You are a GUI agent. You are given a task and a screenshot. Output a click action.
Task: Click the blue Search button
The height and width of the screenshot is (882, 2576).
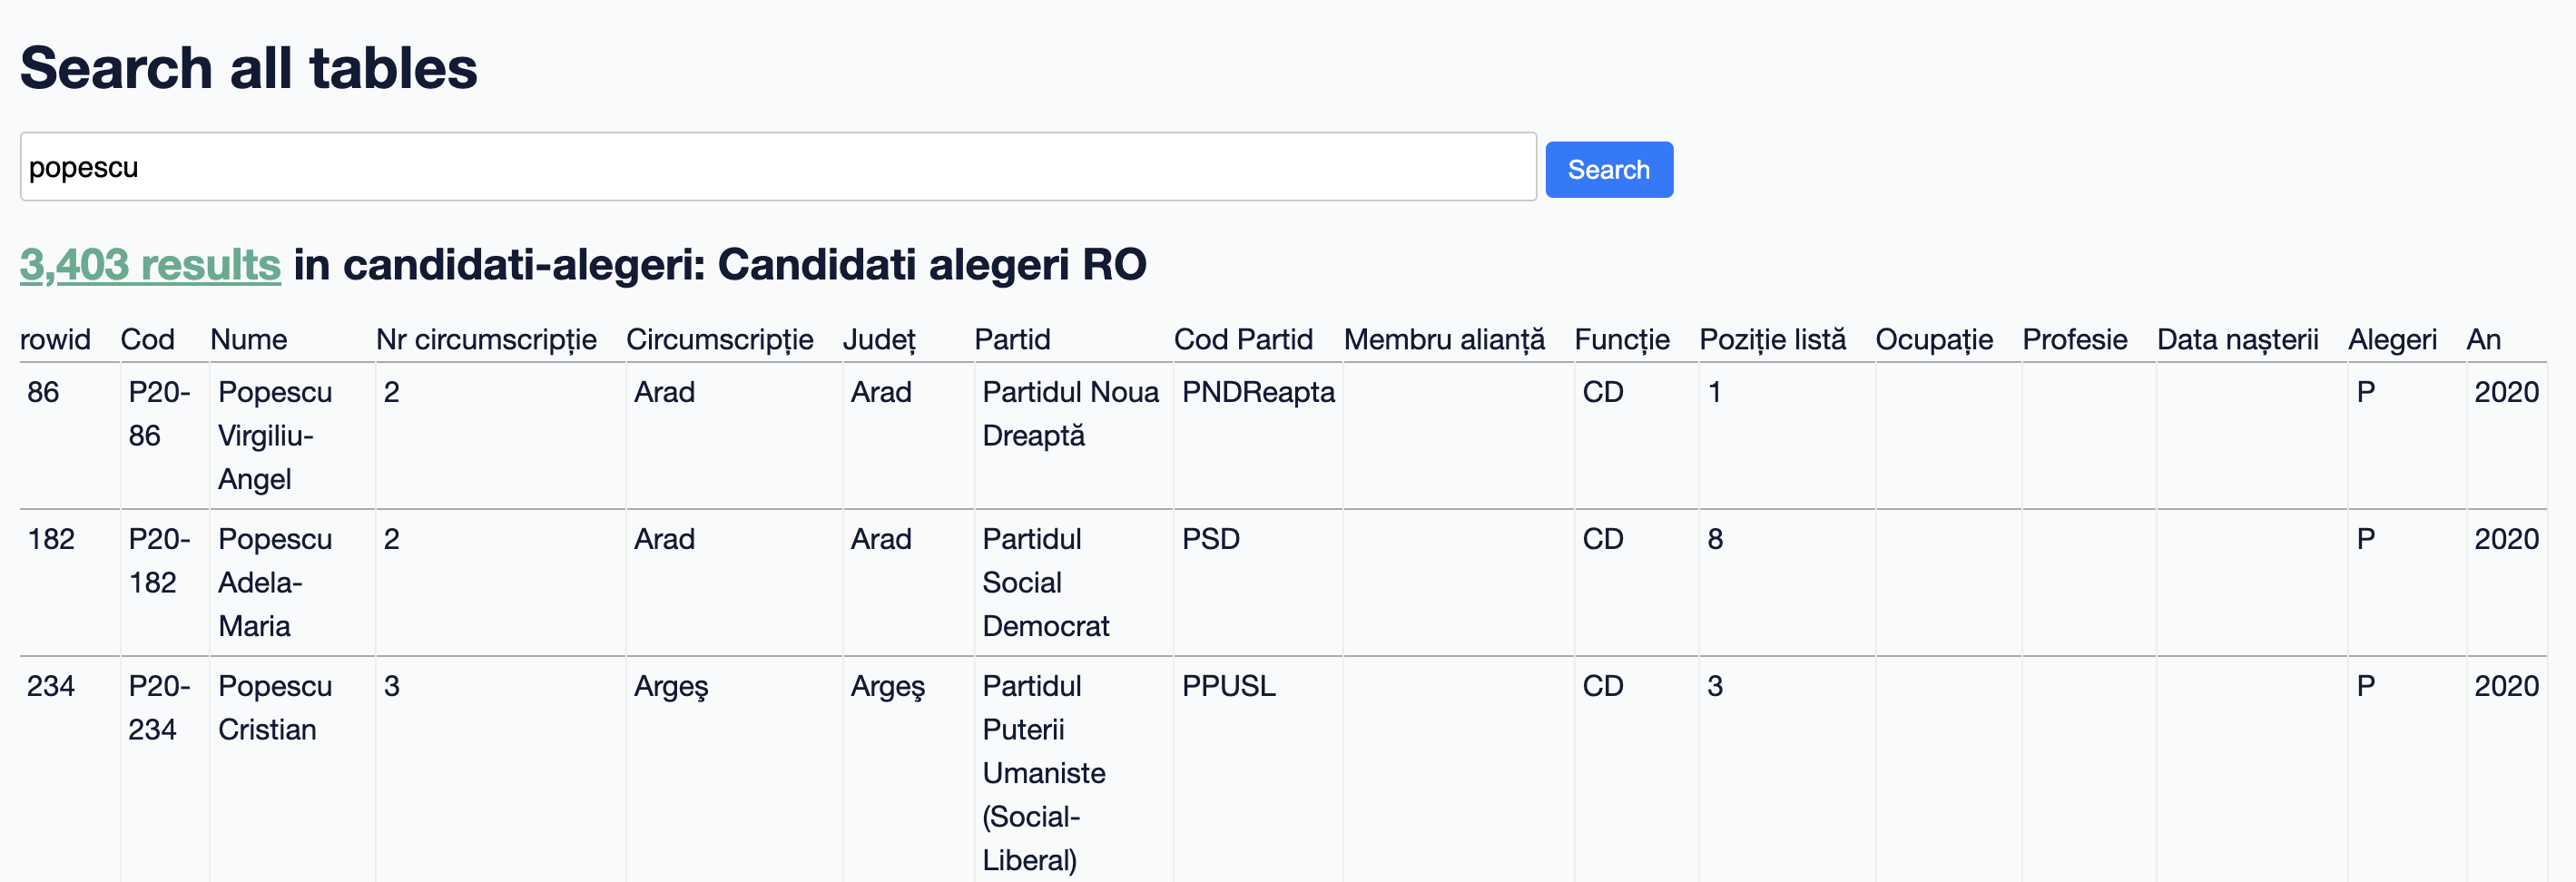click(x=1608, y=169)
